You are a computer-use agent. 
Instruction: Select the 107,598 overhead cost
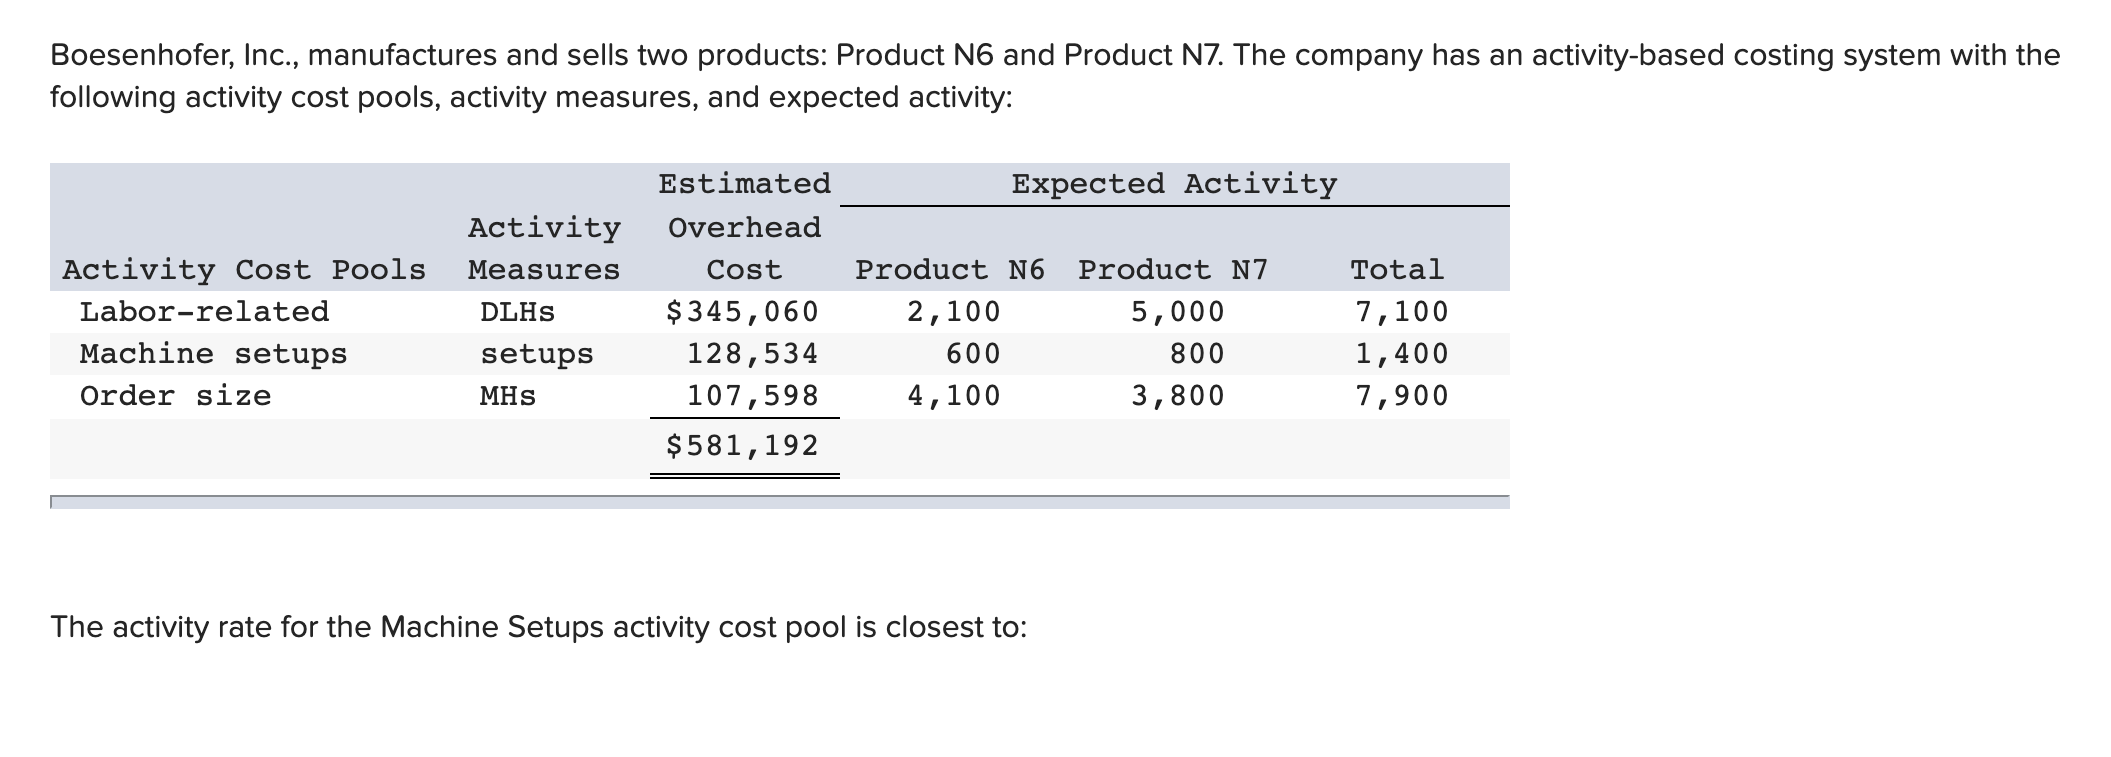click(x=752, y=396)
